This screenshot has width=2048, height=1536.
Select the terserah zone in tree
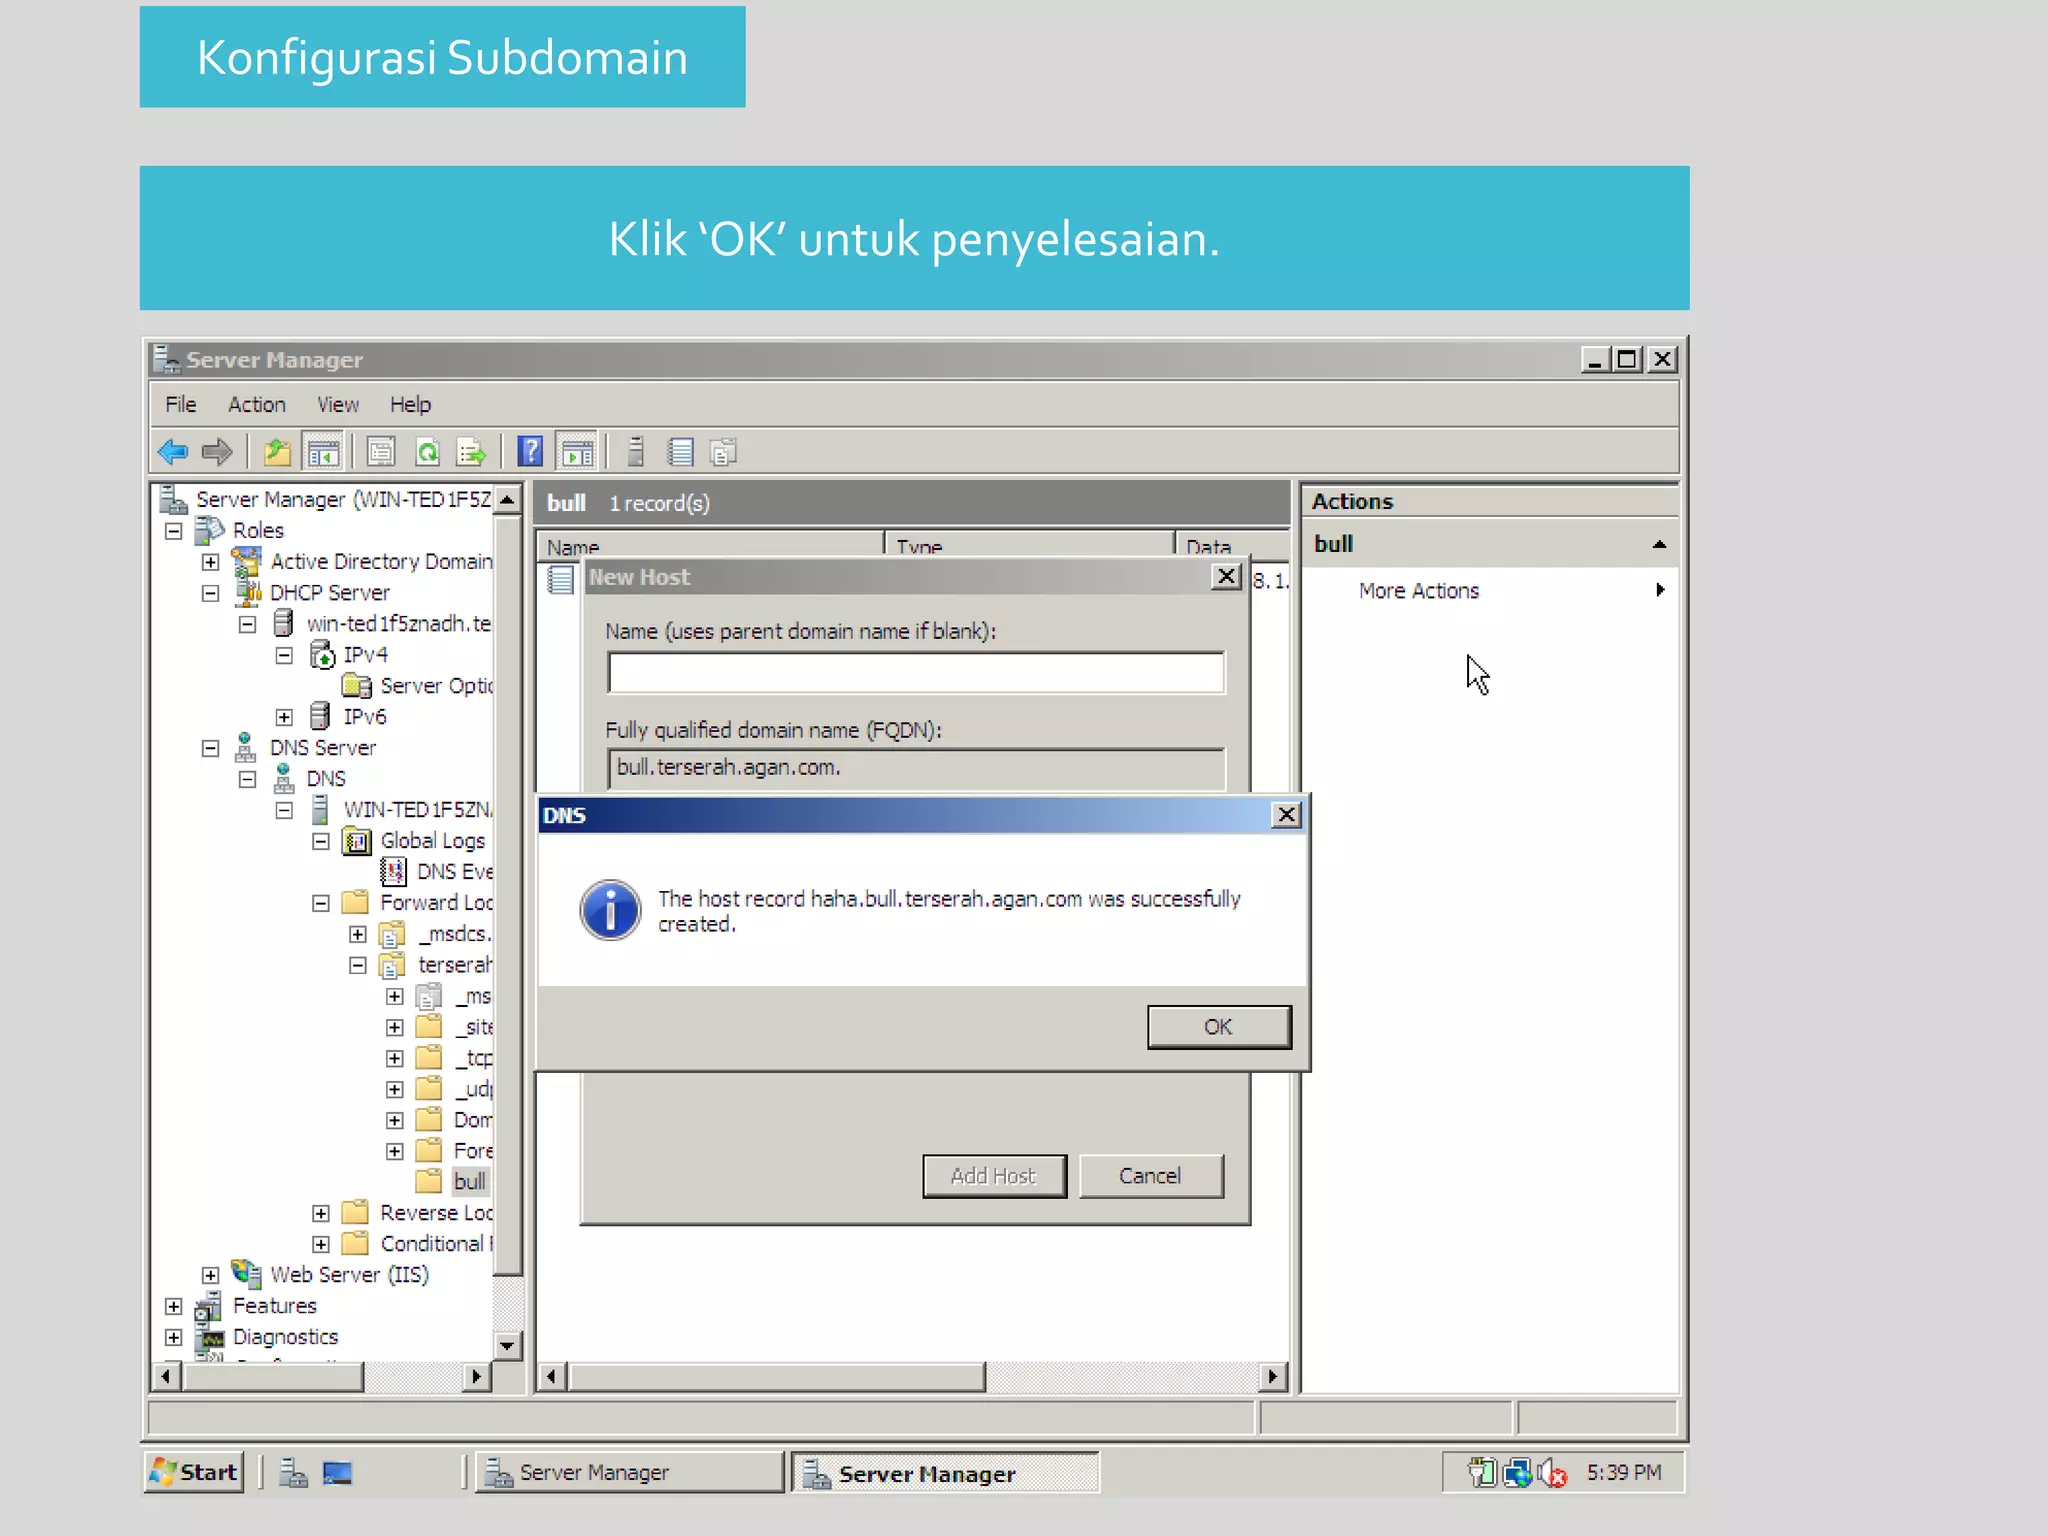point(455,965)
